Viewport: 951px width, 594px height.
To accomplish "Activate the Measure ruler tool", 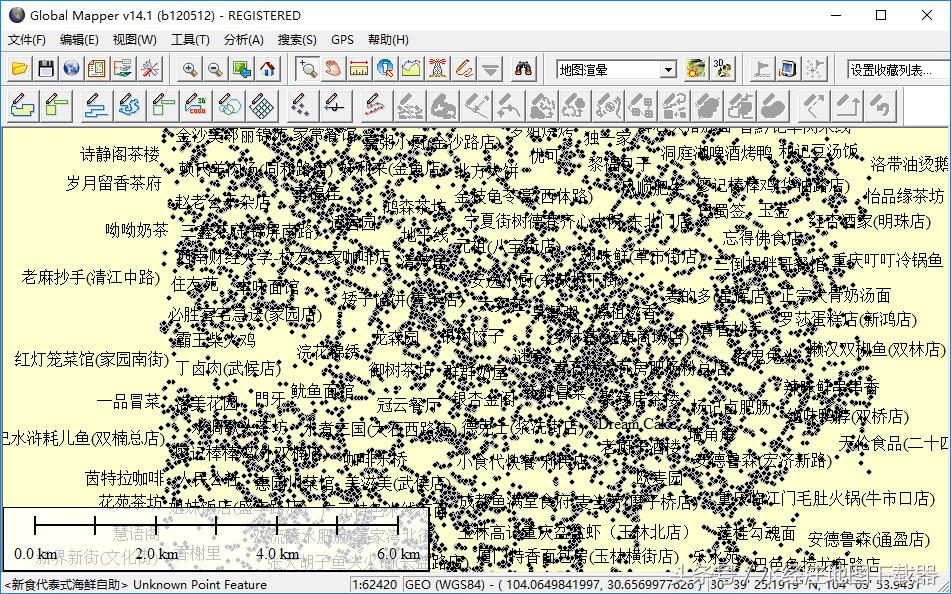I will pos(359,69).
